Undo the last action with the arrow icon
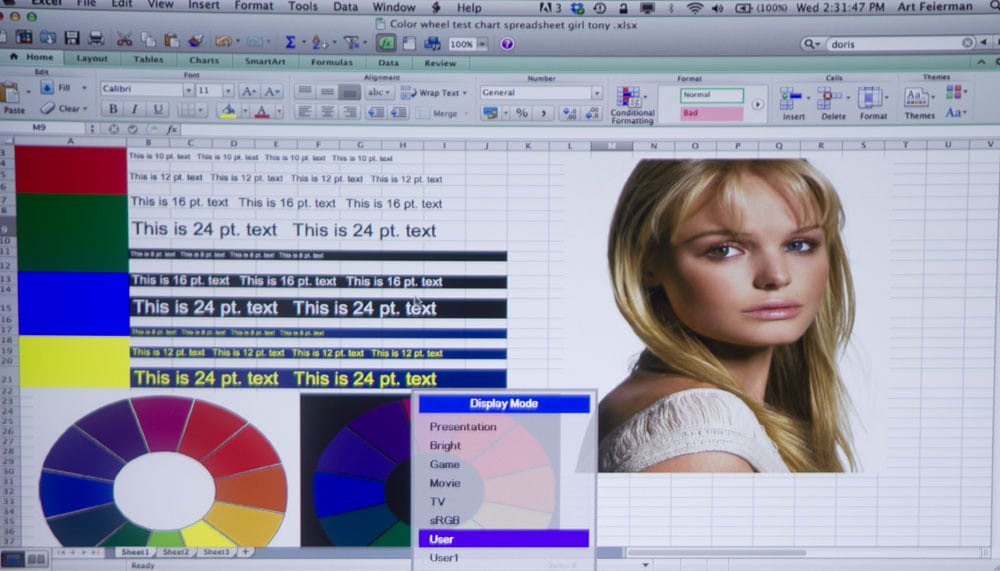 (223, 41)
